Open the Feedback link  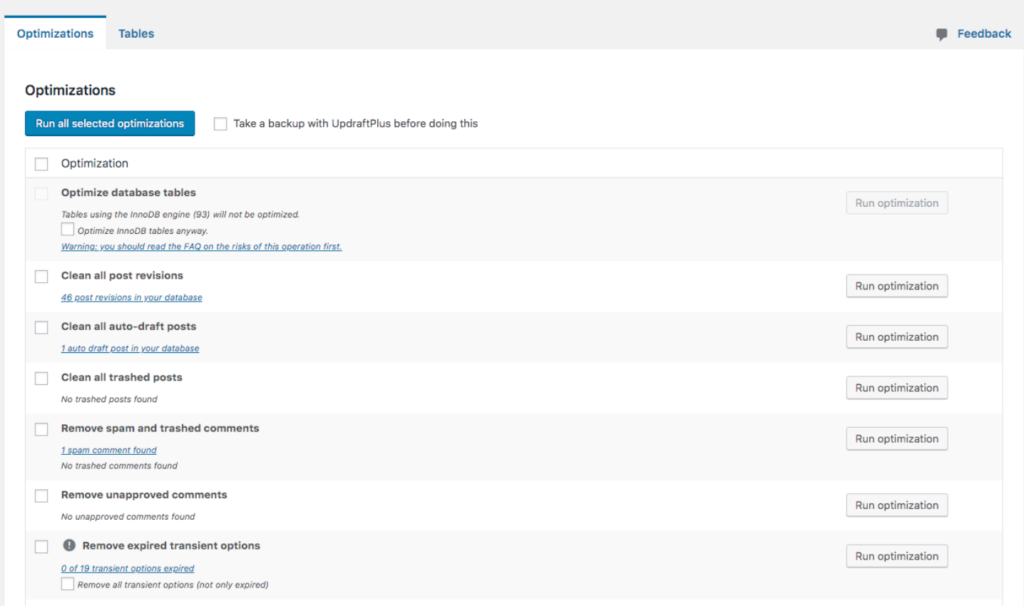(983, 34)
